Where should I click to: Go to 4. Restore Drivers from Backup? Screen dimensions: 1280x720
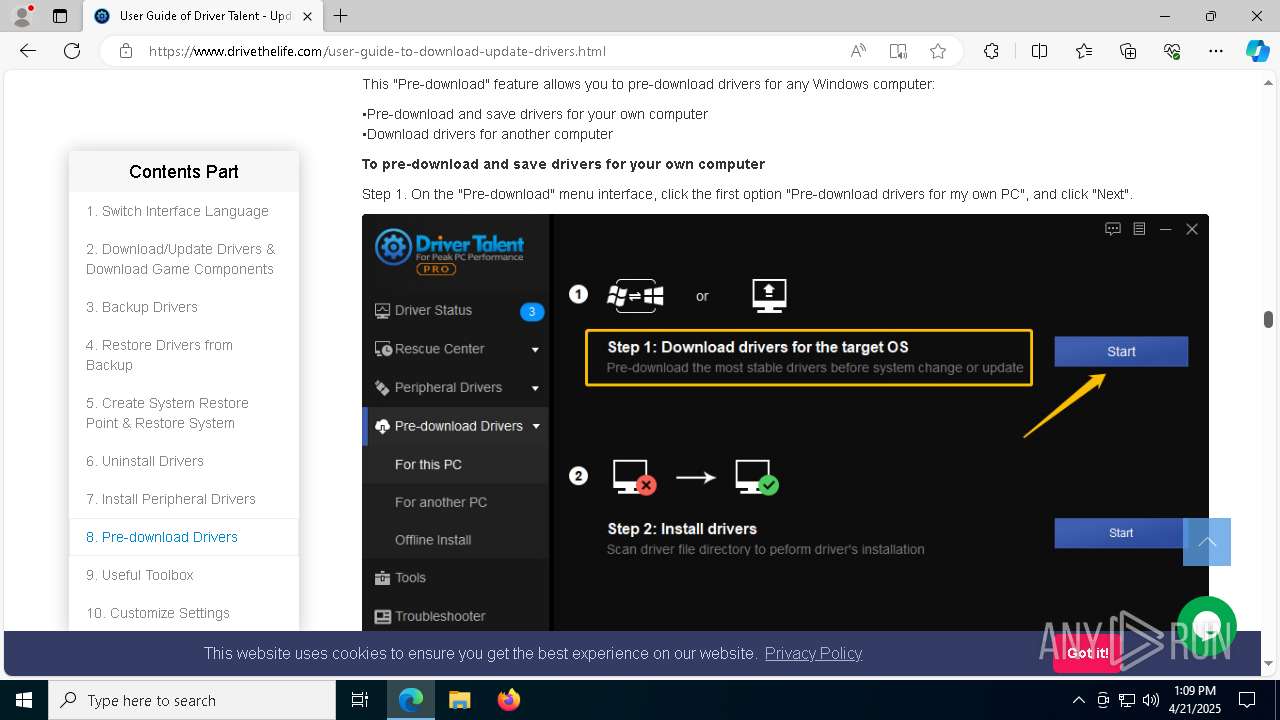159,355
